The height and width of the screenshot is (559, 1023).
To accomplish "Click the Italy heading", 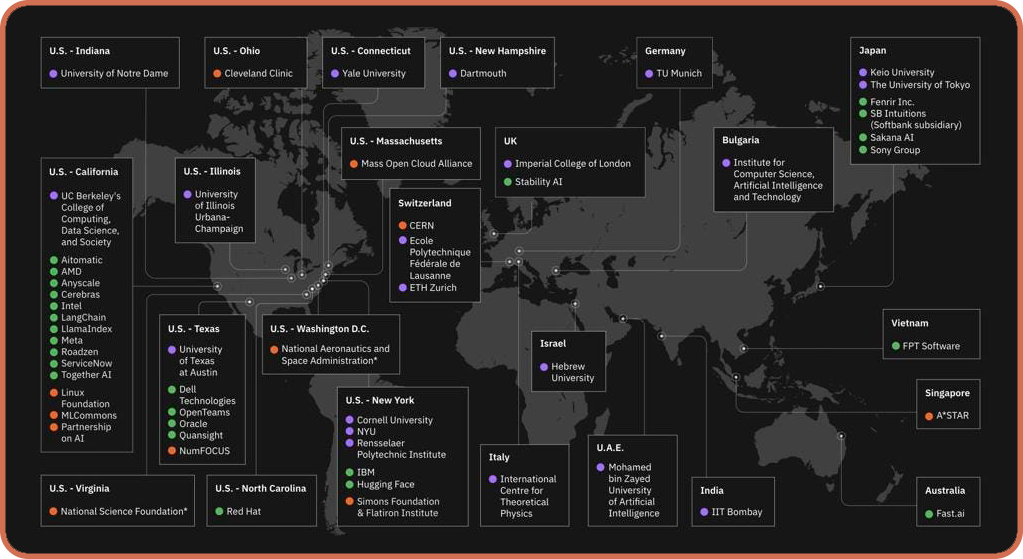I will pyautogui.click(x=499, y=457).
